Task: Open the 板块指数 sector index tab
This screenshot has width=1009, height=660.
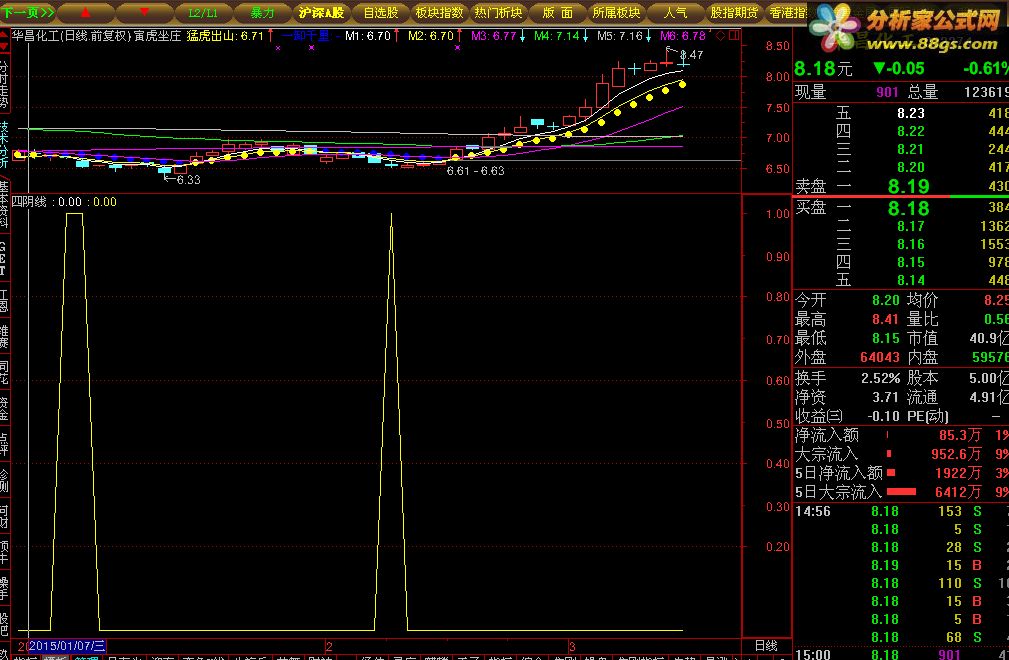Action: pos(439,13)
